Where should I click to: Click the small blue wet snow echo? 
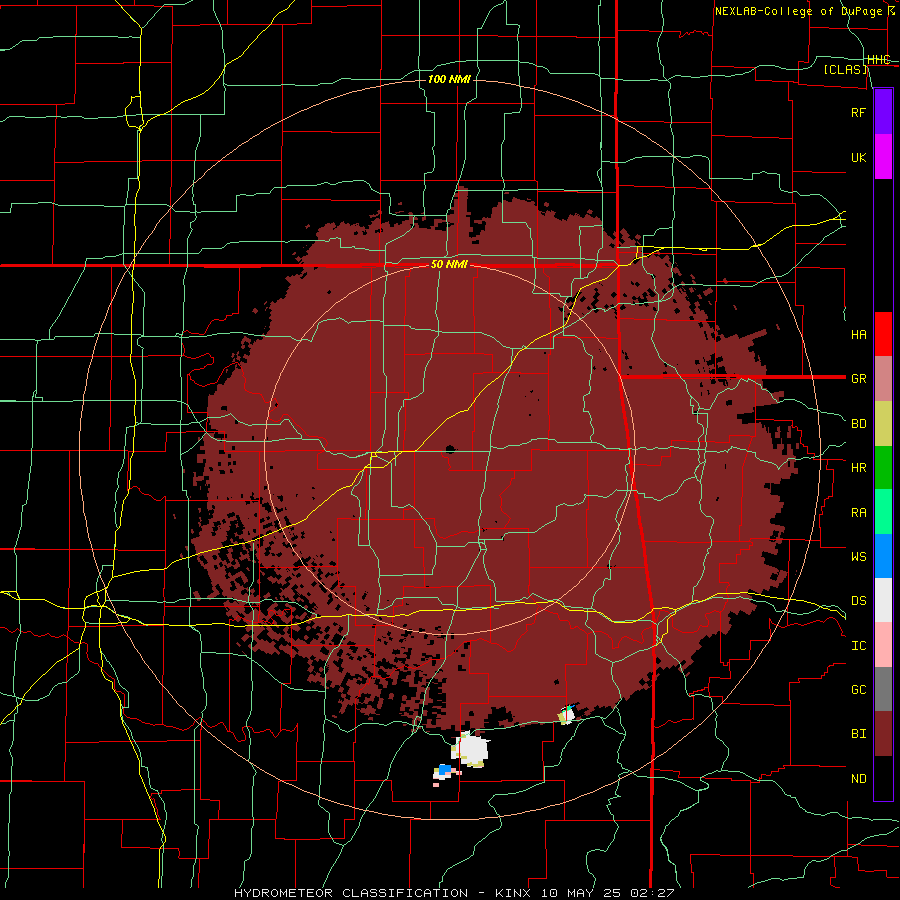click(444, 769)
